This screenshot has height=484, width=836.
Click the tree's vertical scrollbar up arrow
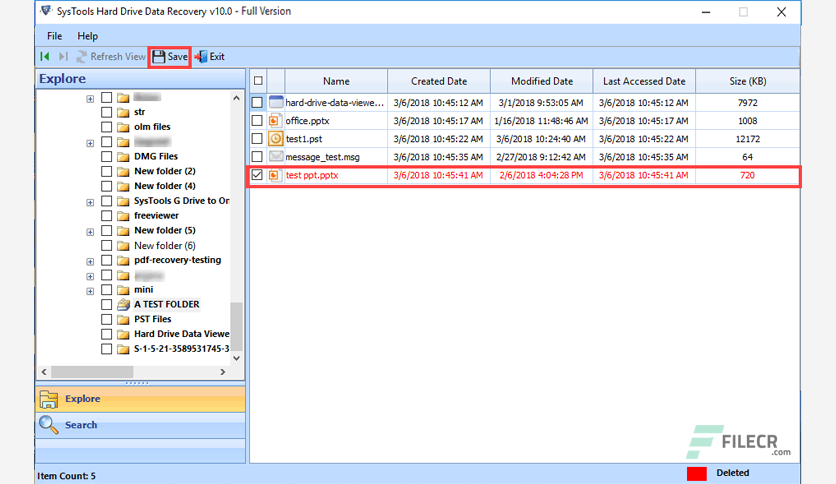[x=237, y=98]
